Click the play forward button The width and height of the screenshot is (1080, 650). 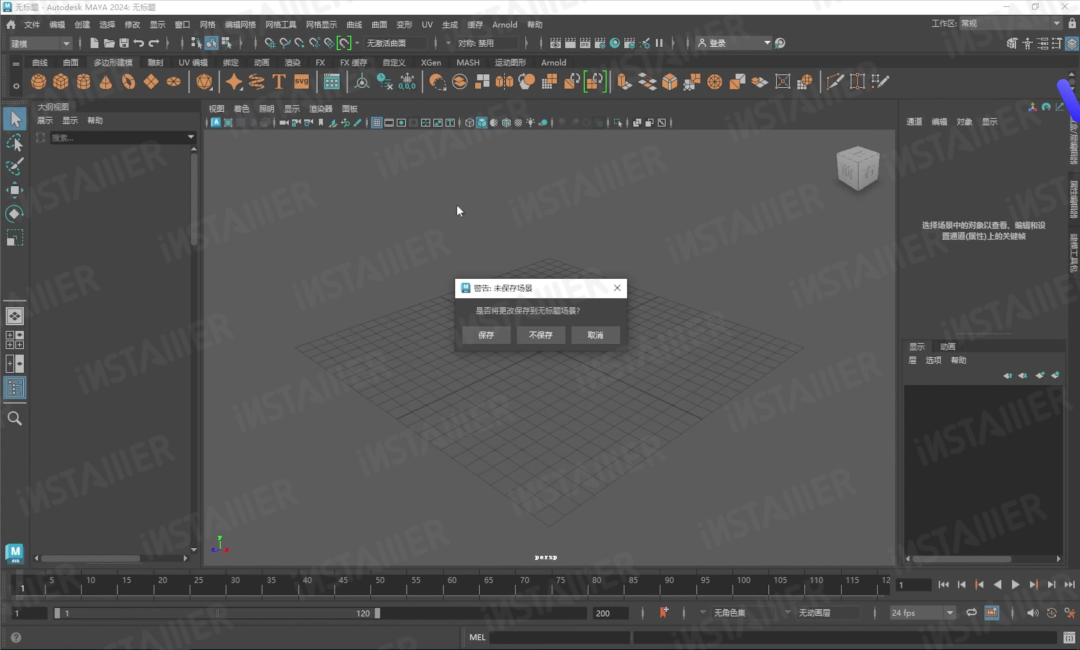[x=1015, y=585]
